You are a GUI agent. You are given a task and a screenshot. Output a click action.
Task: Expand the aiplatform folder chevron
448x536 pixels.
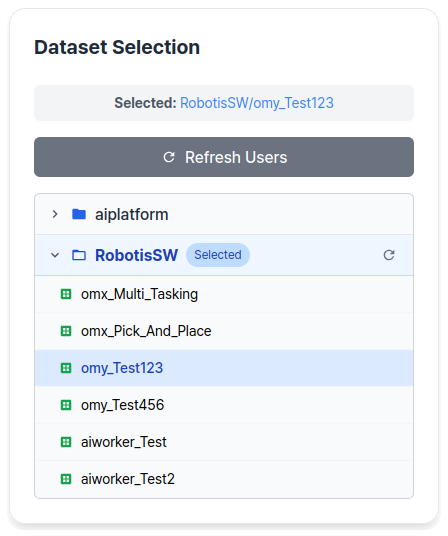55,214
